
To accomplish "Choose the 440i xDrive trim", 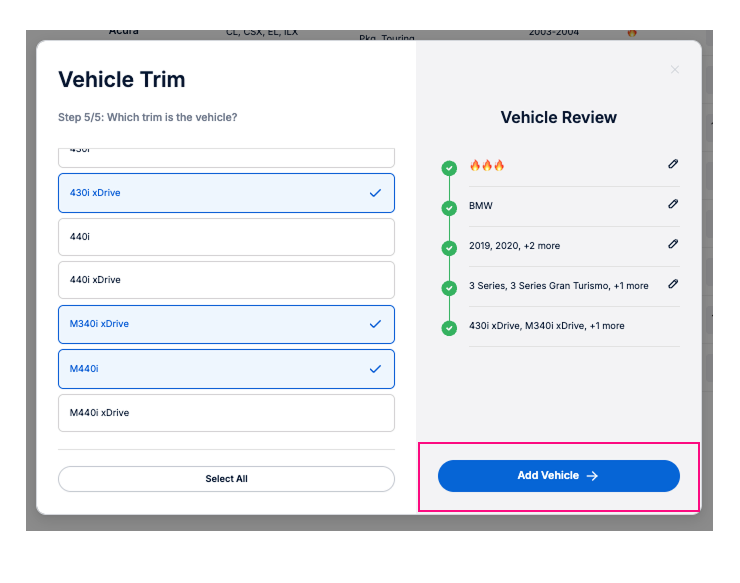I will pyautogui.click(x=226, y=280).
